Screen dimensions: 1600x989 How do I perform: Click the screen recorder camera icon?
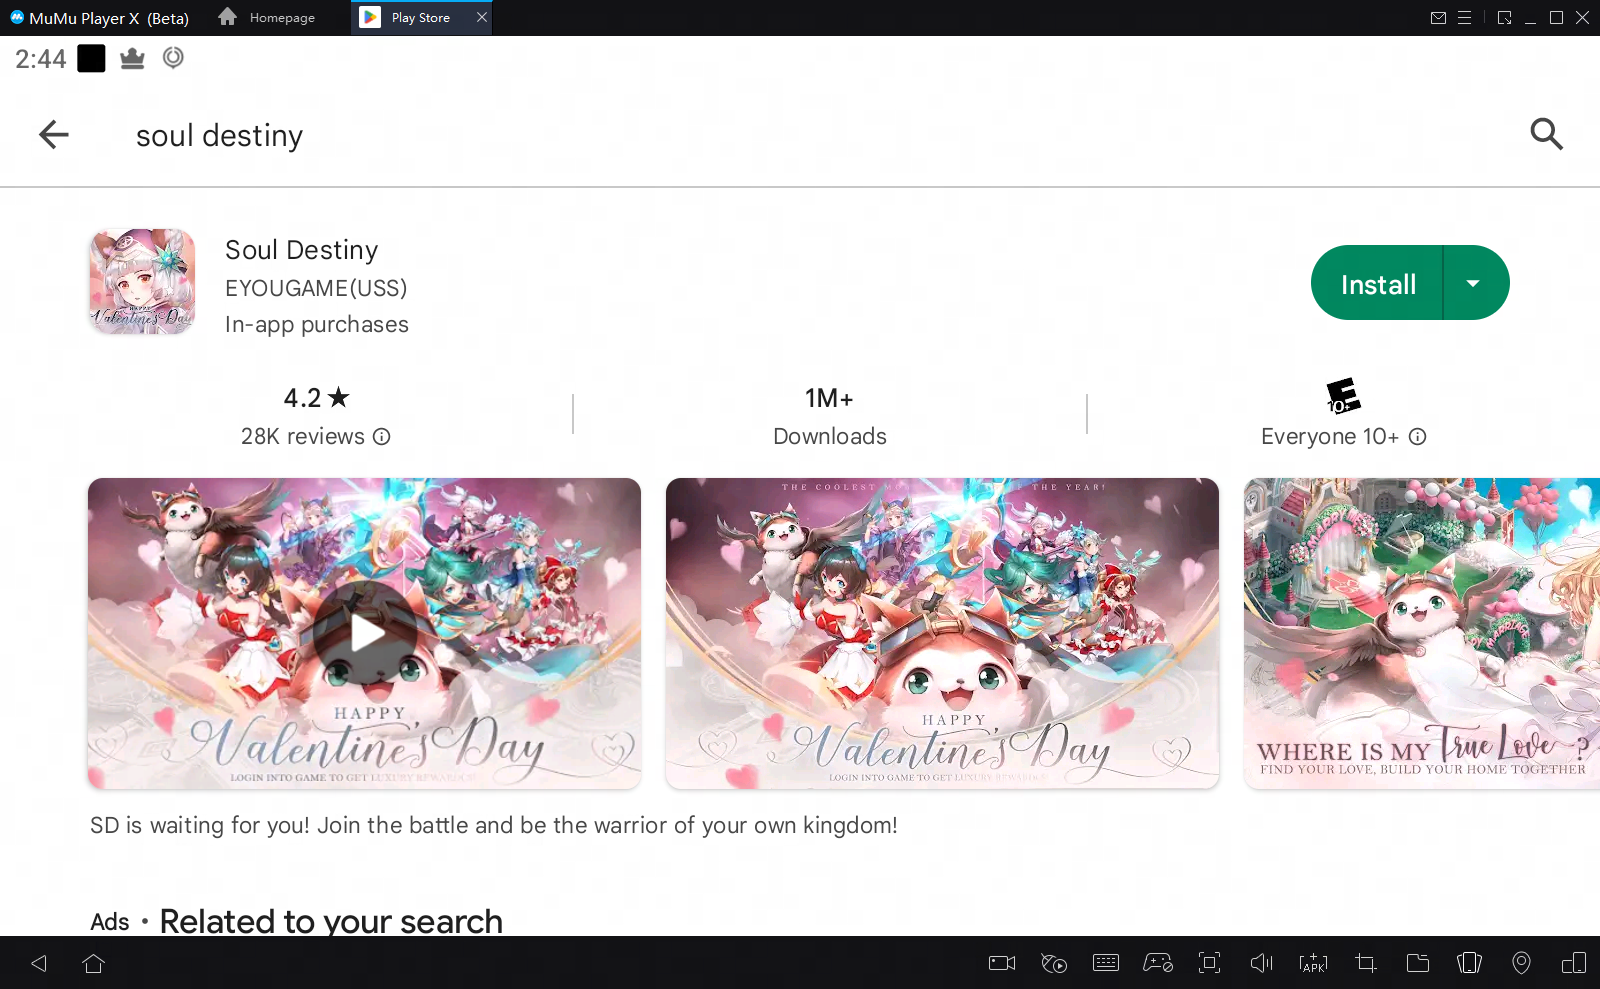(1001, 963)
